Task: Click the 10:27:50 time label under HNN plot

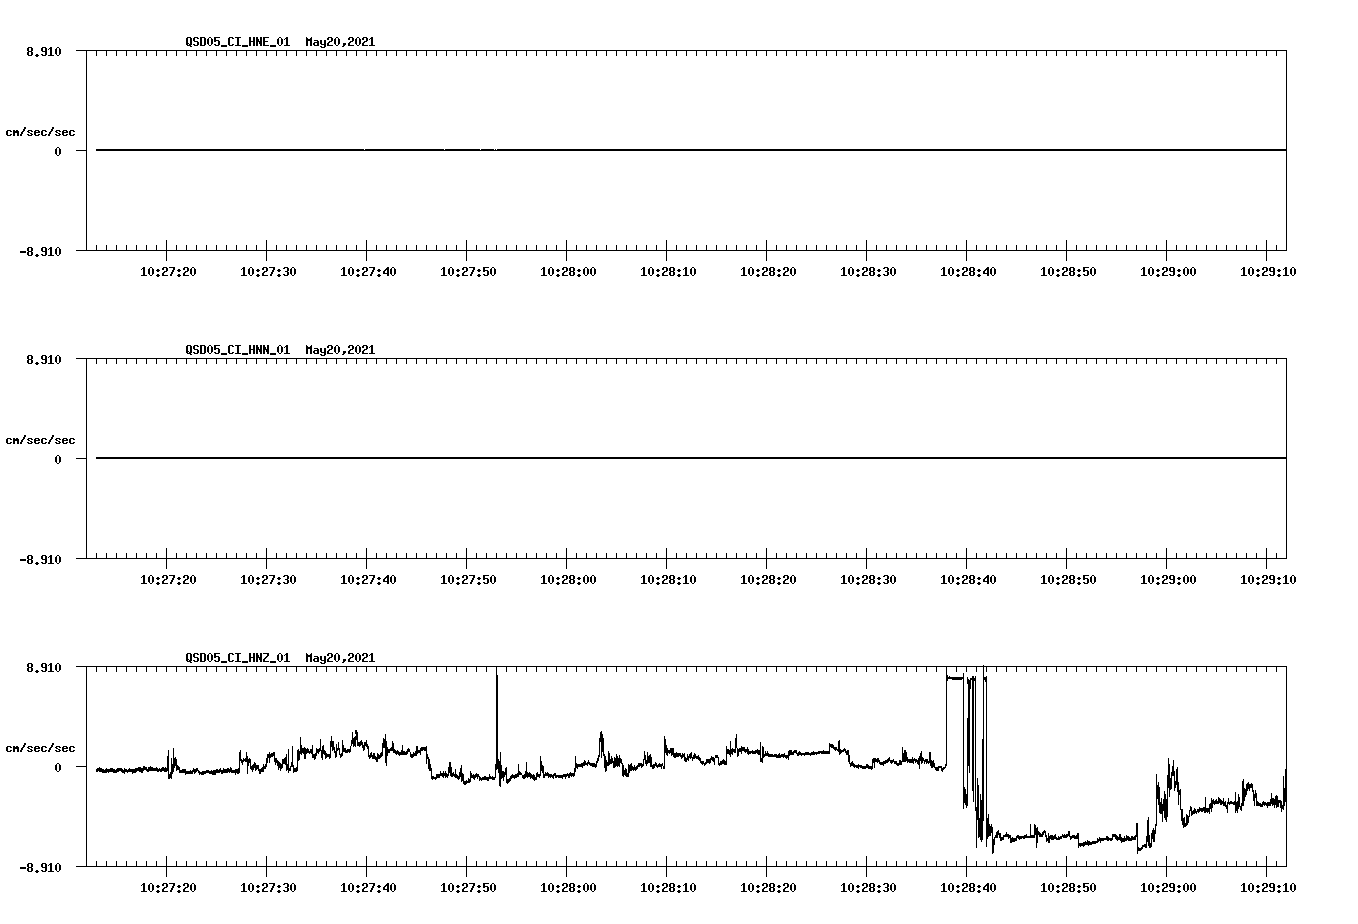Action: click(468, 580)
